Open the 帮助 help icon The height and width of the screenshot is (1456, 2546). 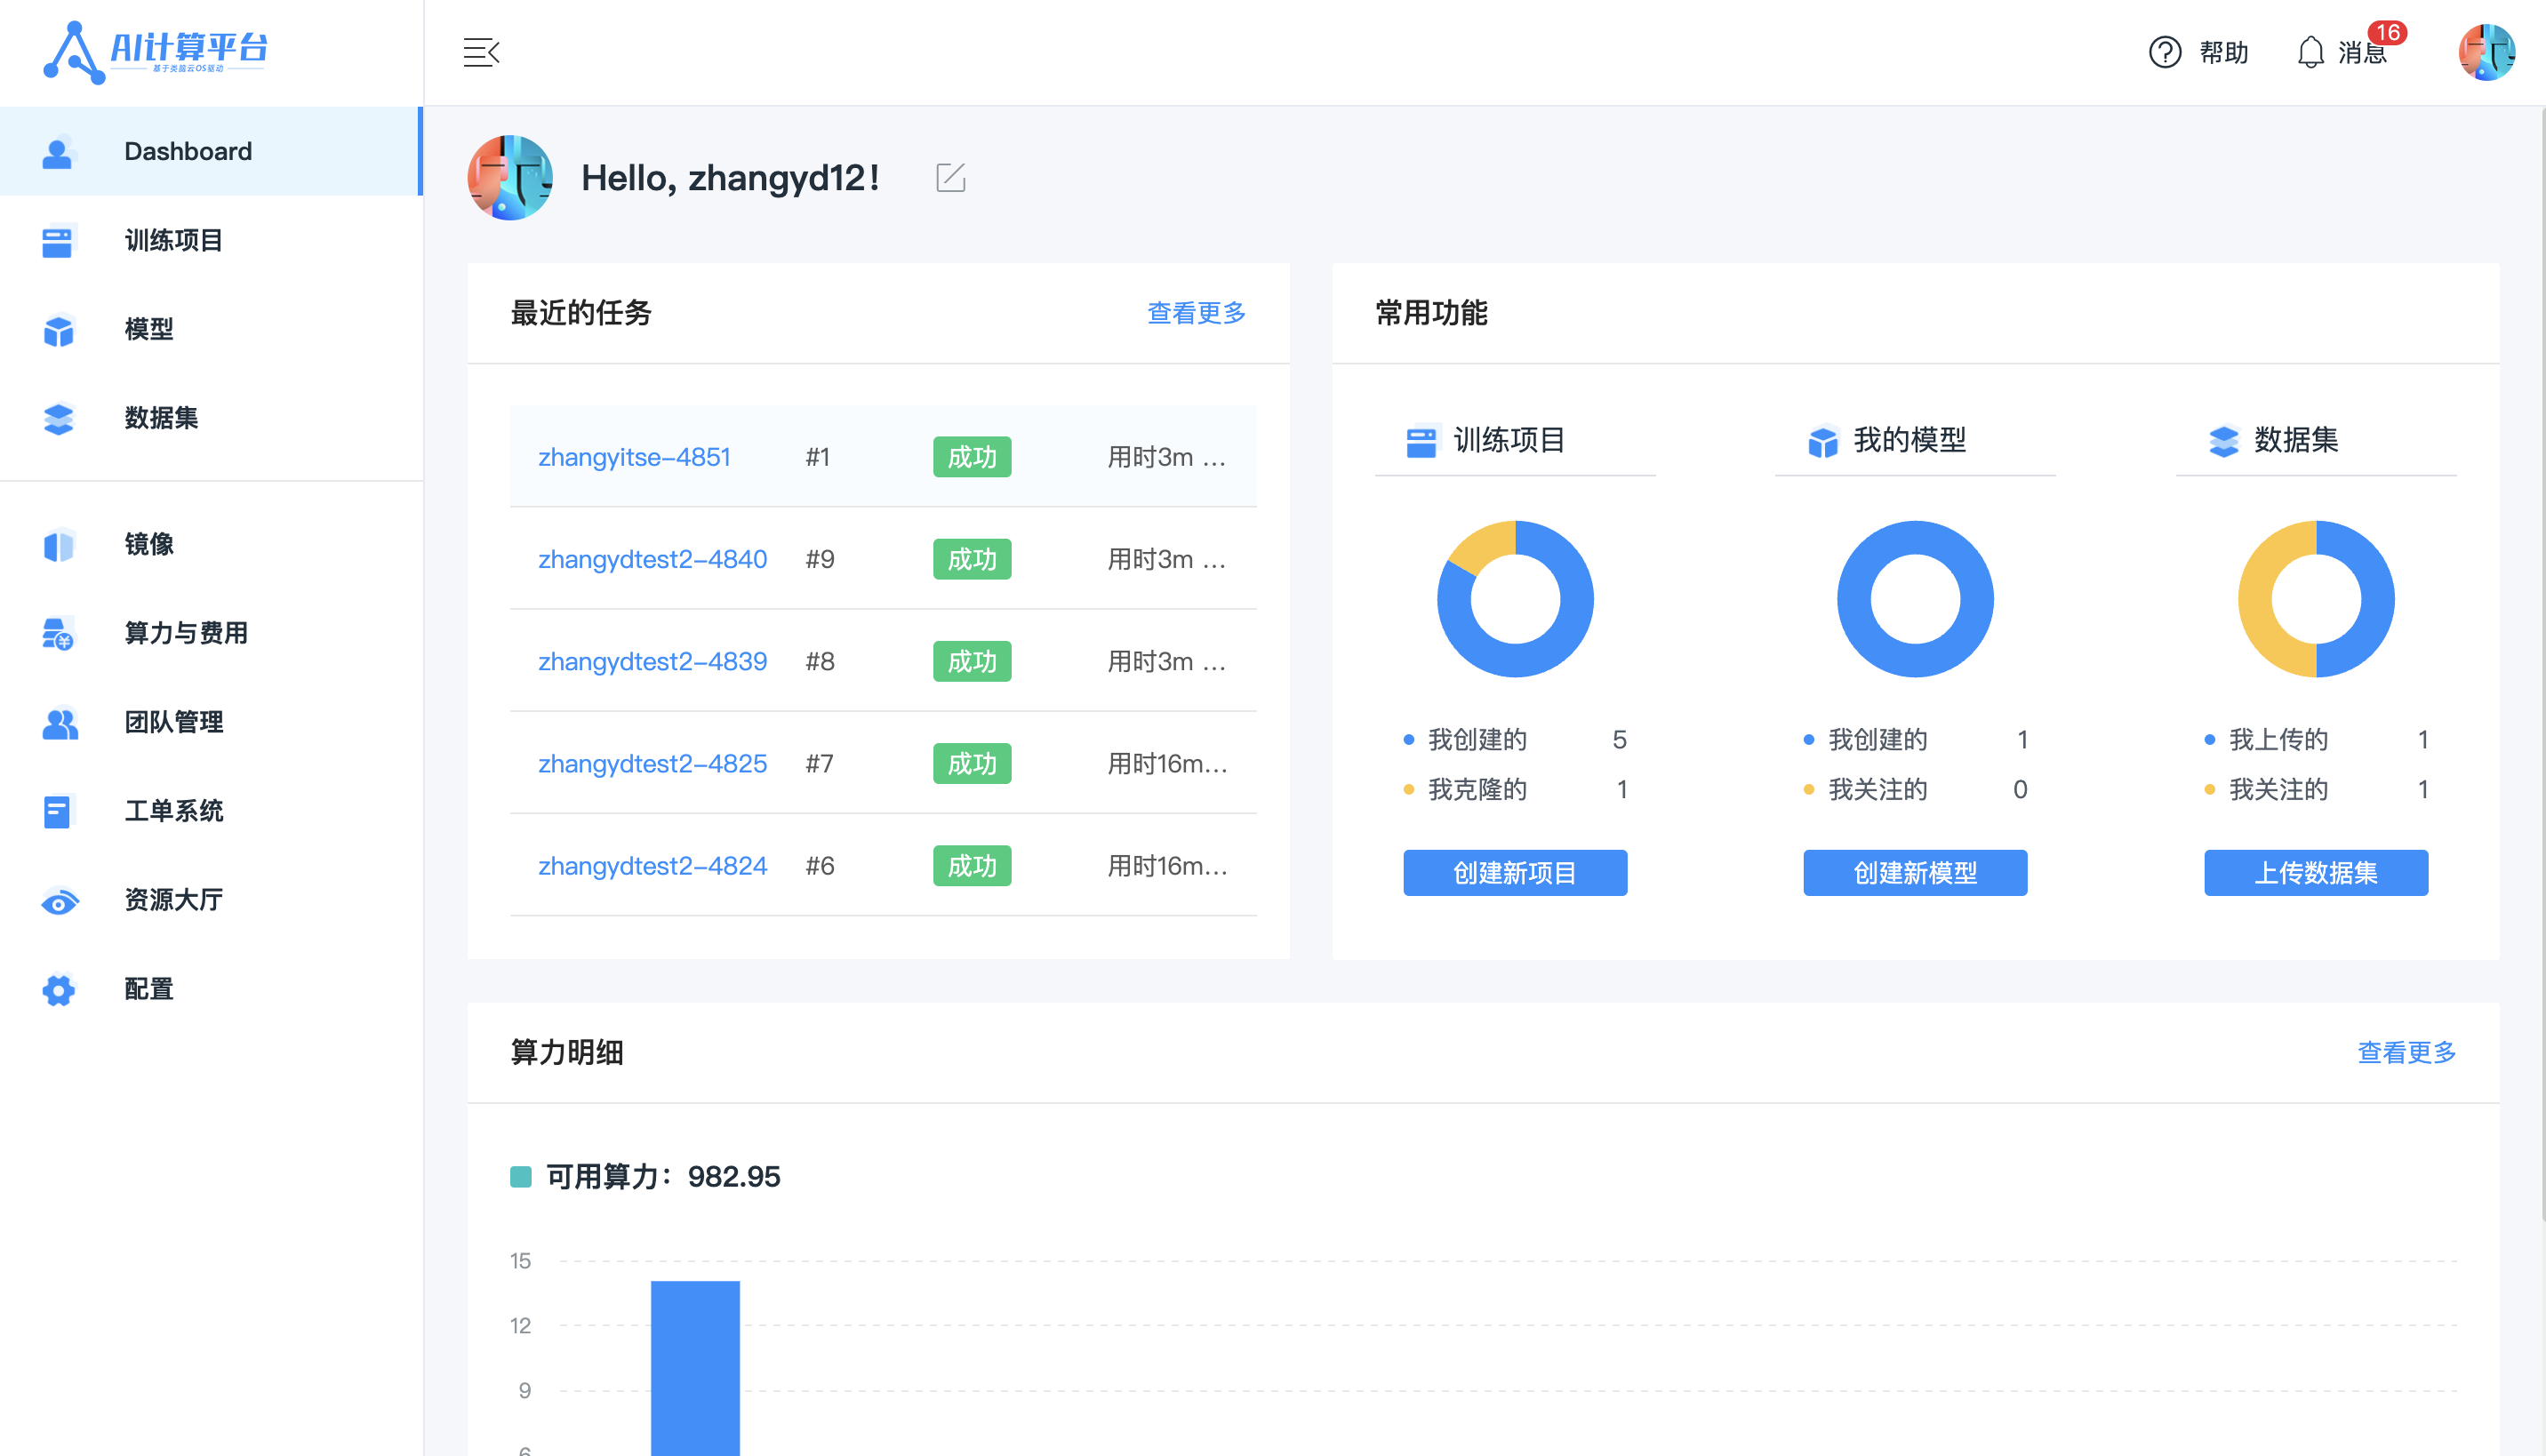[2165, 52]
